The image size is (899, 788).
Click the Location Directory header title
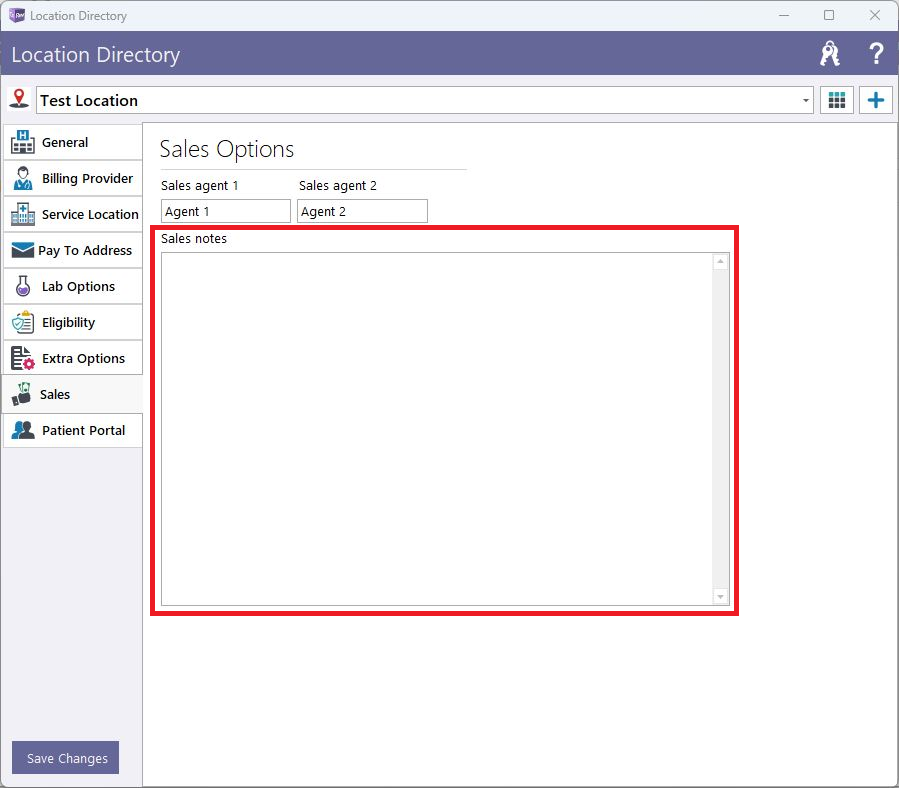[96, 55]
